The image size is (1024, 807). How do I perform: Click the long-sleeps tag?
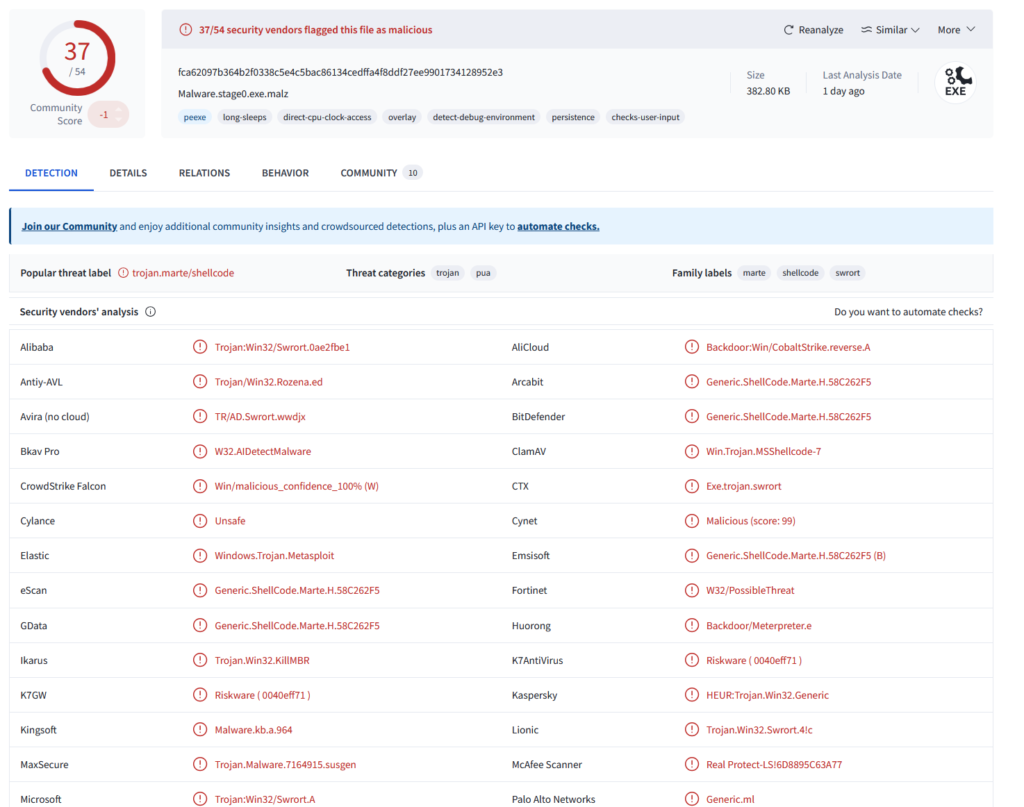click(x=244, y=118)
